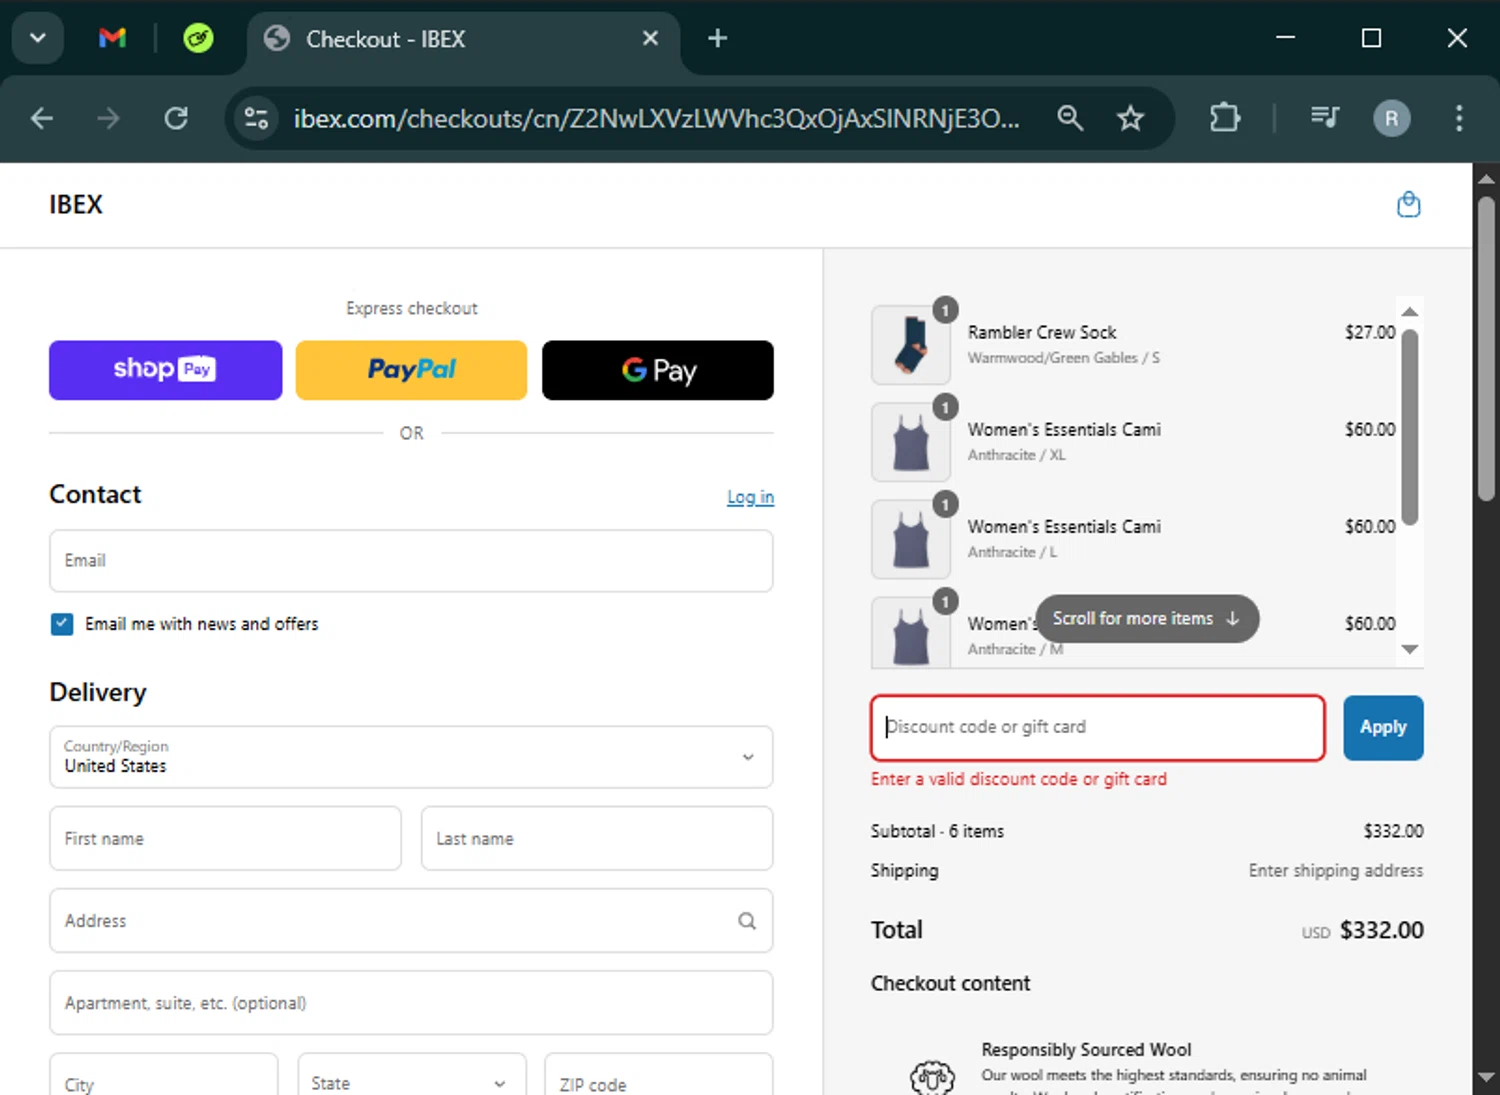This screenshot has height=1095, width=1500.
Task: Pay with Google Pay
Action: coord(657,370)
